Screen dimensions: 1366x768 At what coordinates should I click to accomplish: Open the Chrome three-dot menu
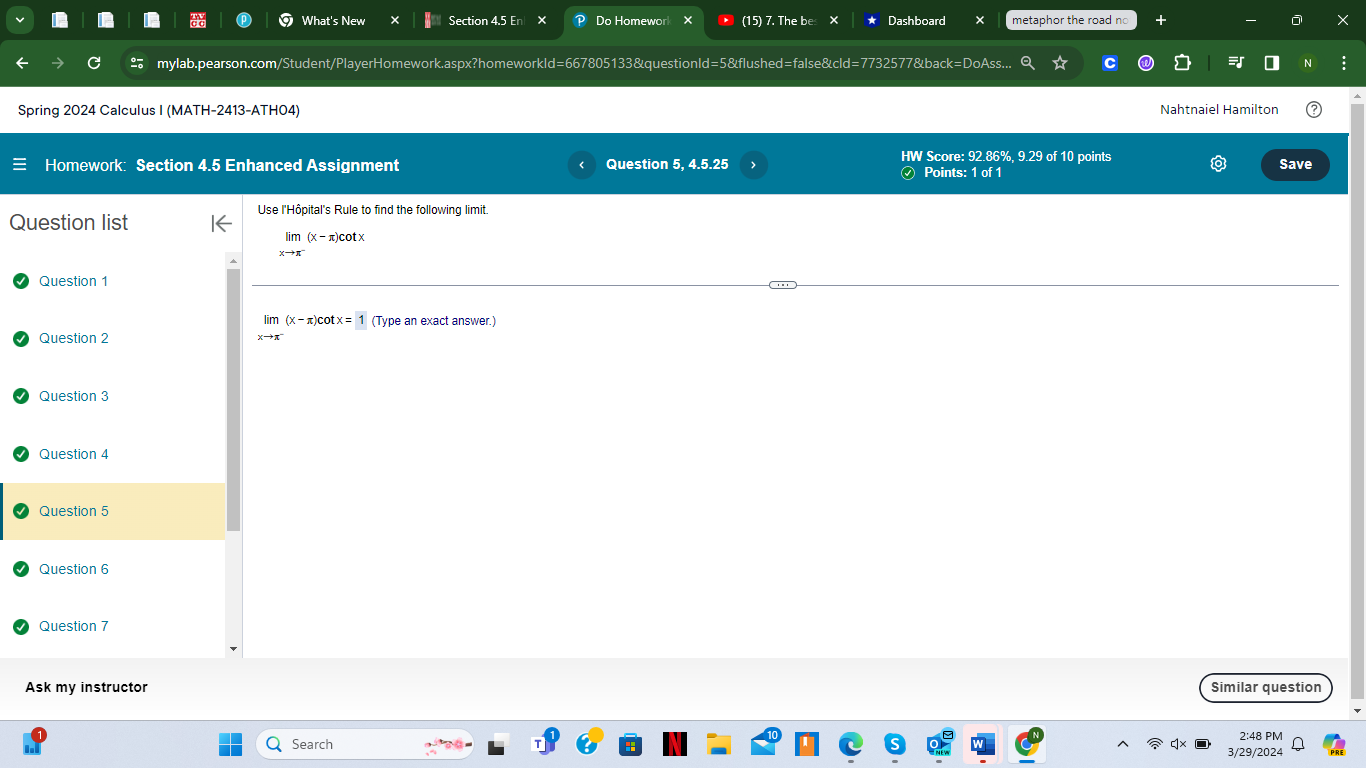tap(1345, 62)
